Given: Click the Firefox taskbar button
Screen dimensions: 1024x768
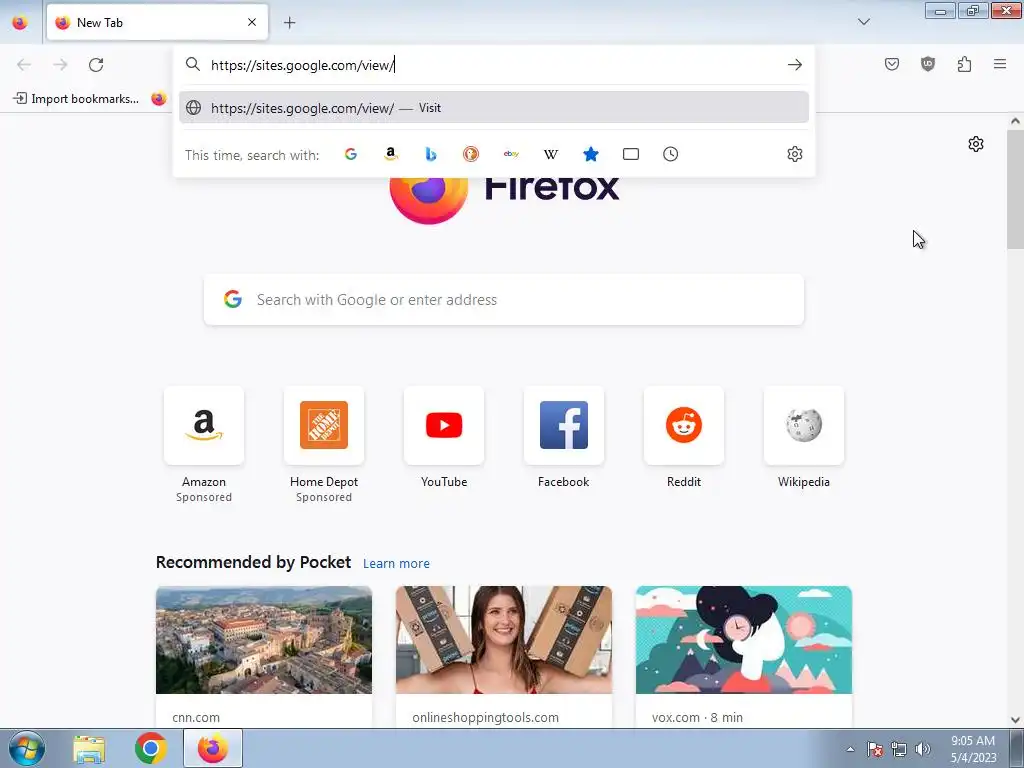Looking at the screenshot, I should point(213,748).
